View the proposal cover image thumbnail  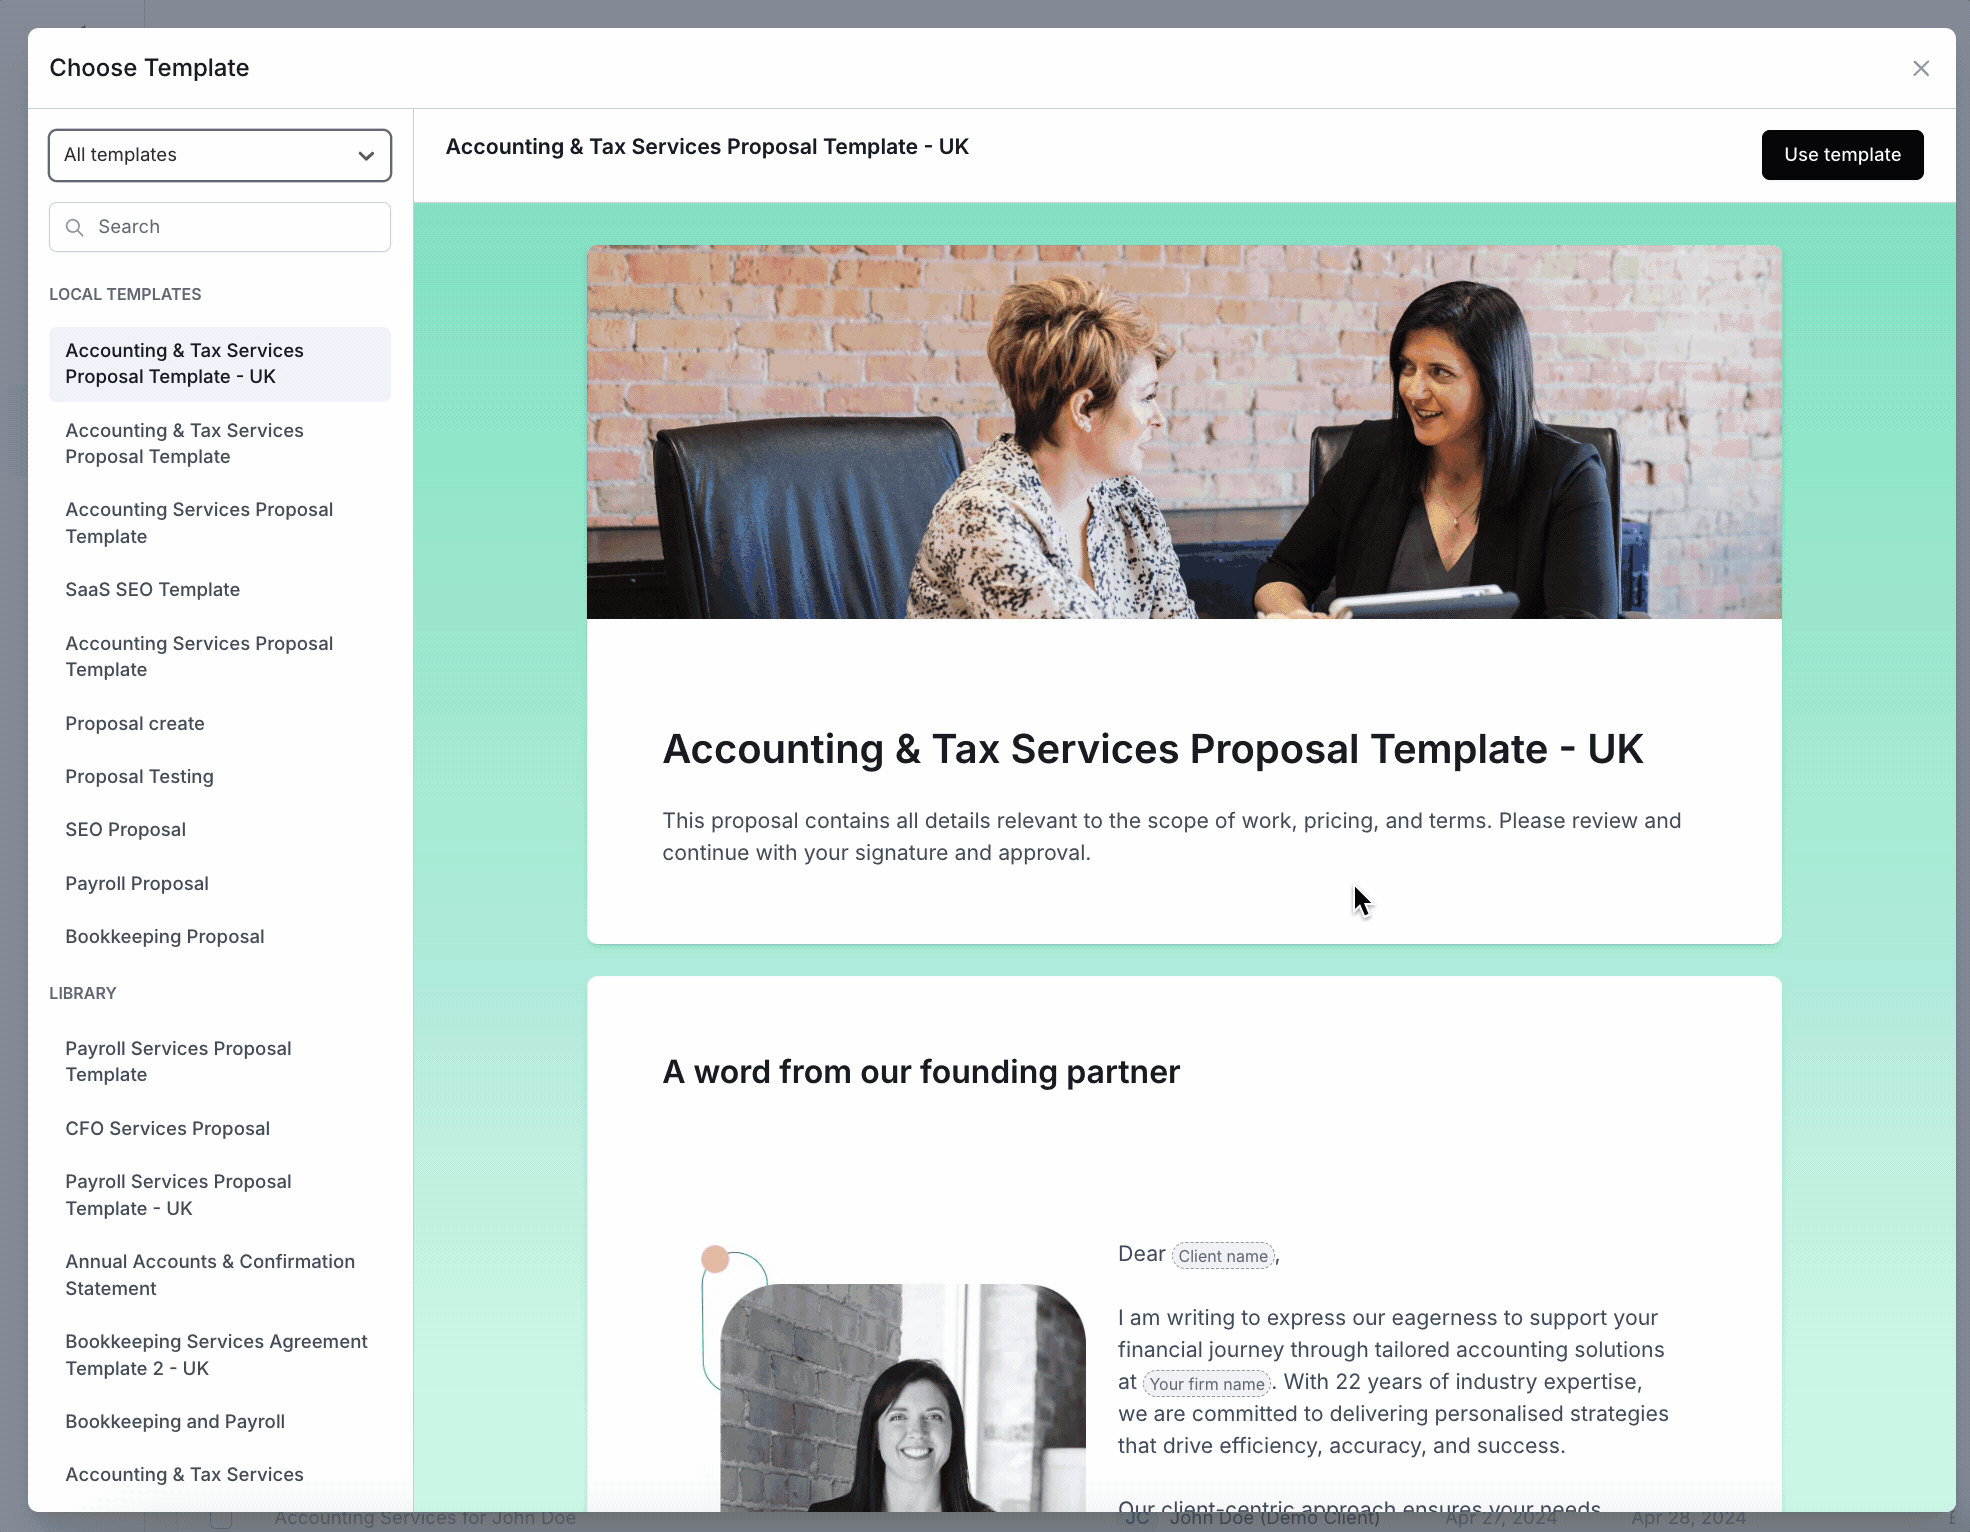point(1185,432)
